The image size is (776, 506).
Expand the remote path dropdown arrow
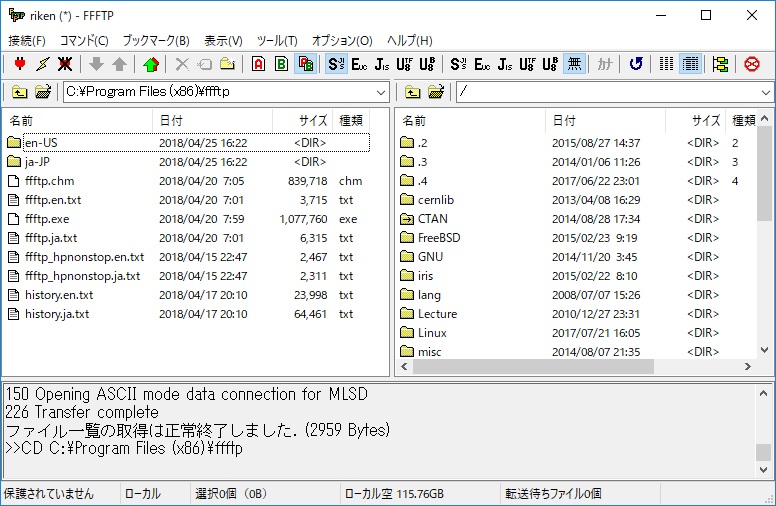765,92
